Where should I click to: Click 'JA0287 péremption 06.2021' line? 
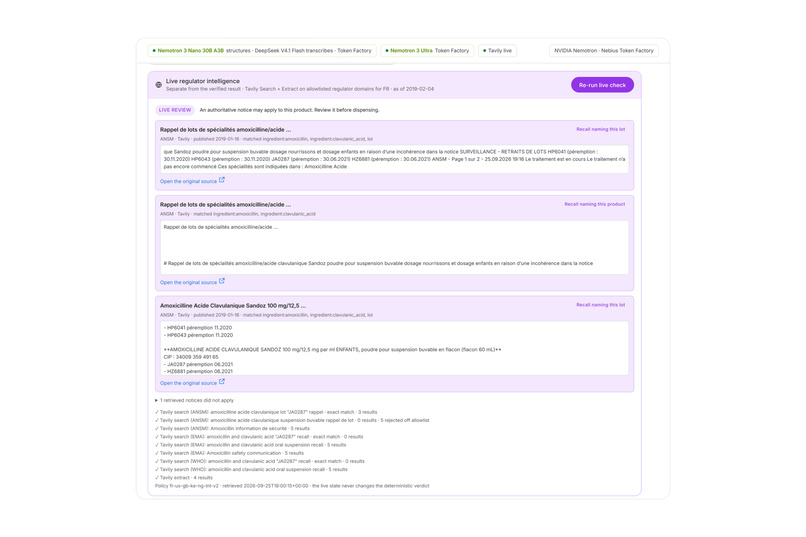click(198, 364)
